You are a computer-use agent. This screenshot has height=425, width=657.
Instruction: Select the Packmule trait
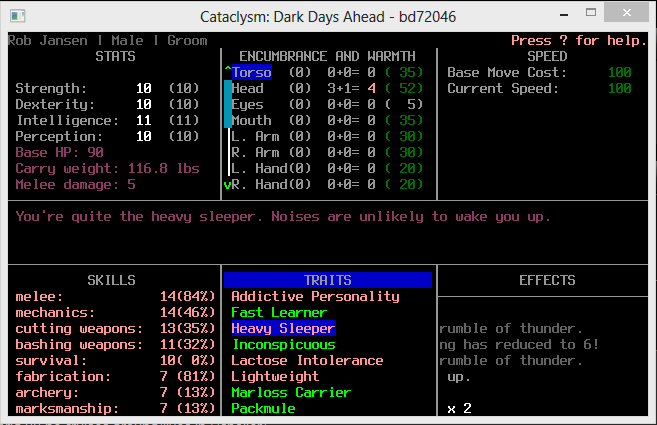tap(263, 408)
